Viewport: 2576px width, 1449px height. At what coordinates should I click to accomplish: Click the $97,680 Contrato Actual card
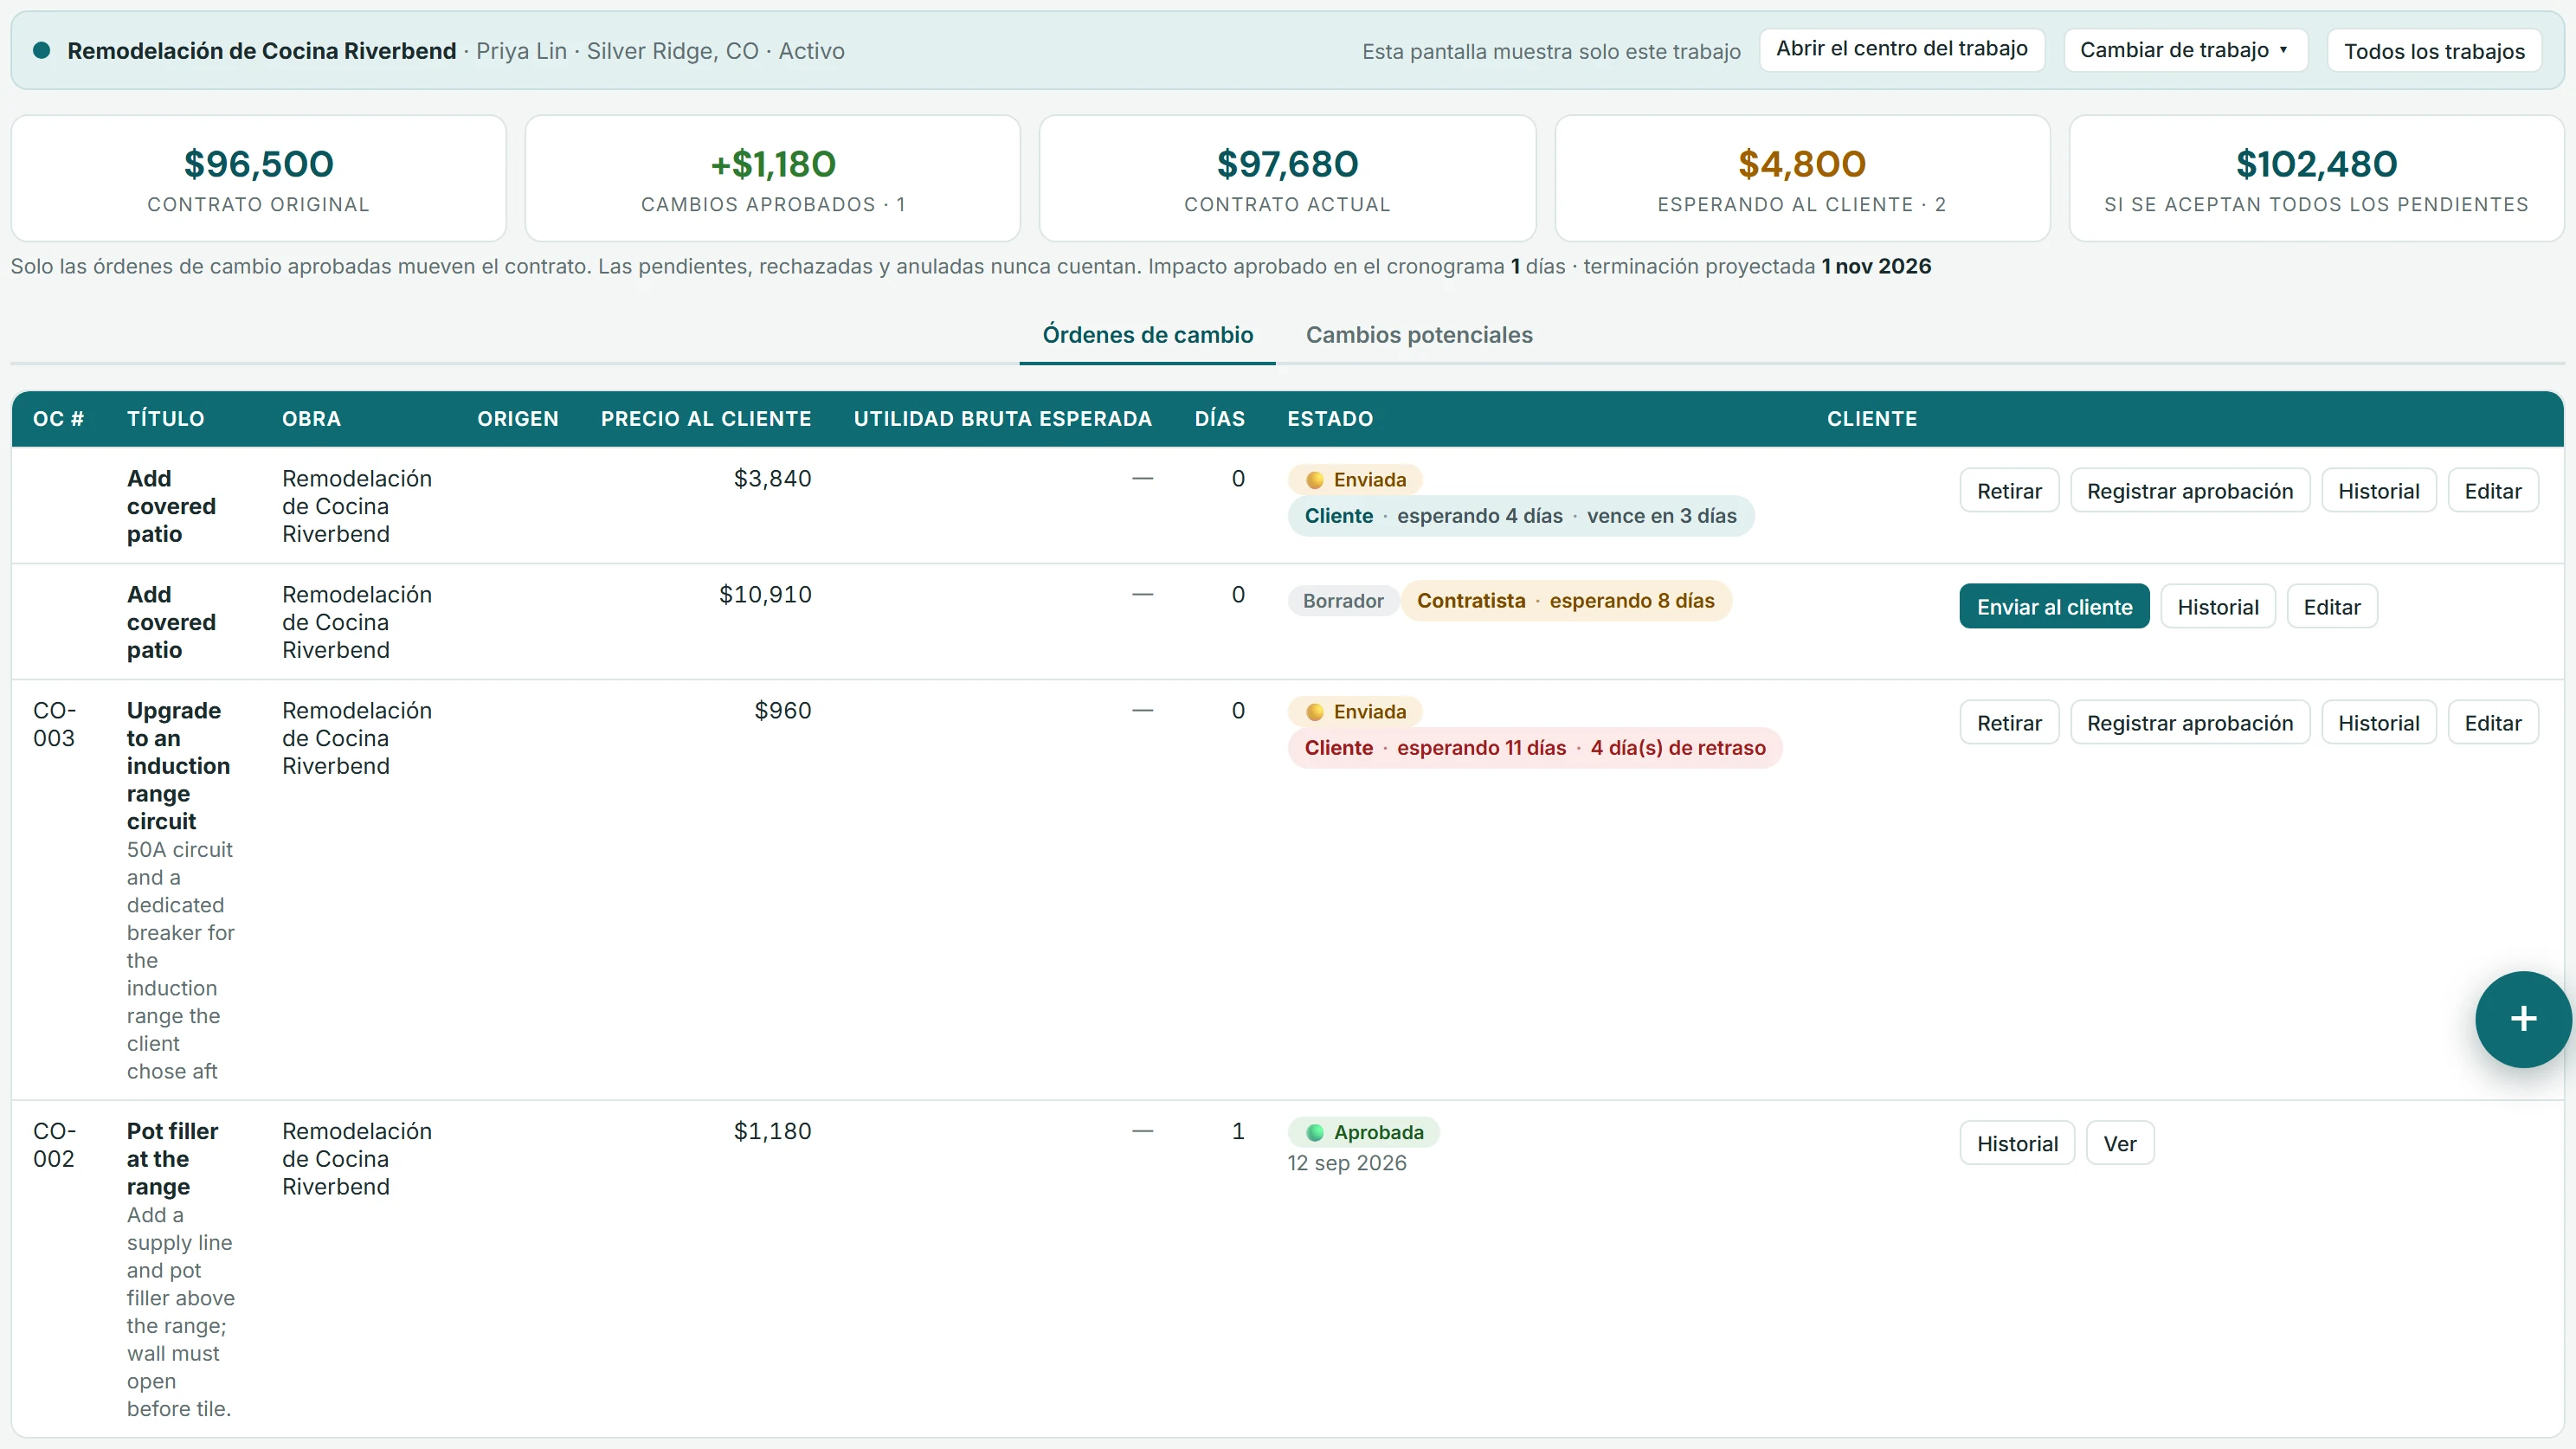1287,178
